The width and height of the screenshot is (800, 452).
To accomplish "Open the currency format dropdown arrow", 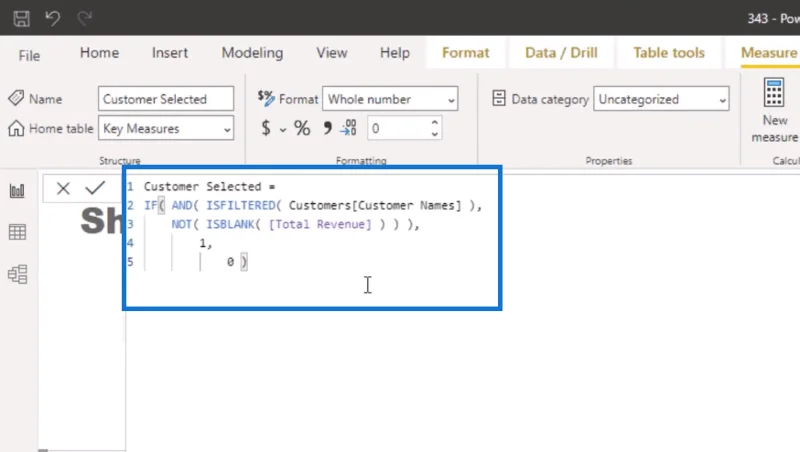I will 283,130.
